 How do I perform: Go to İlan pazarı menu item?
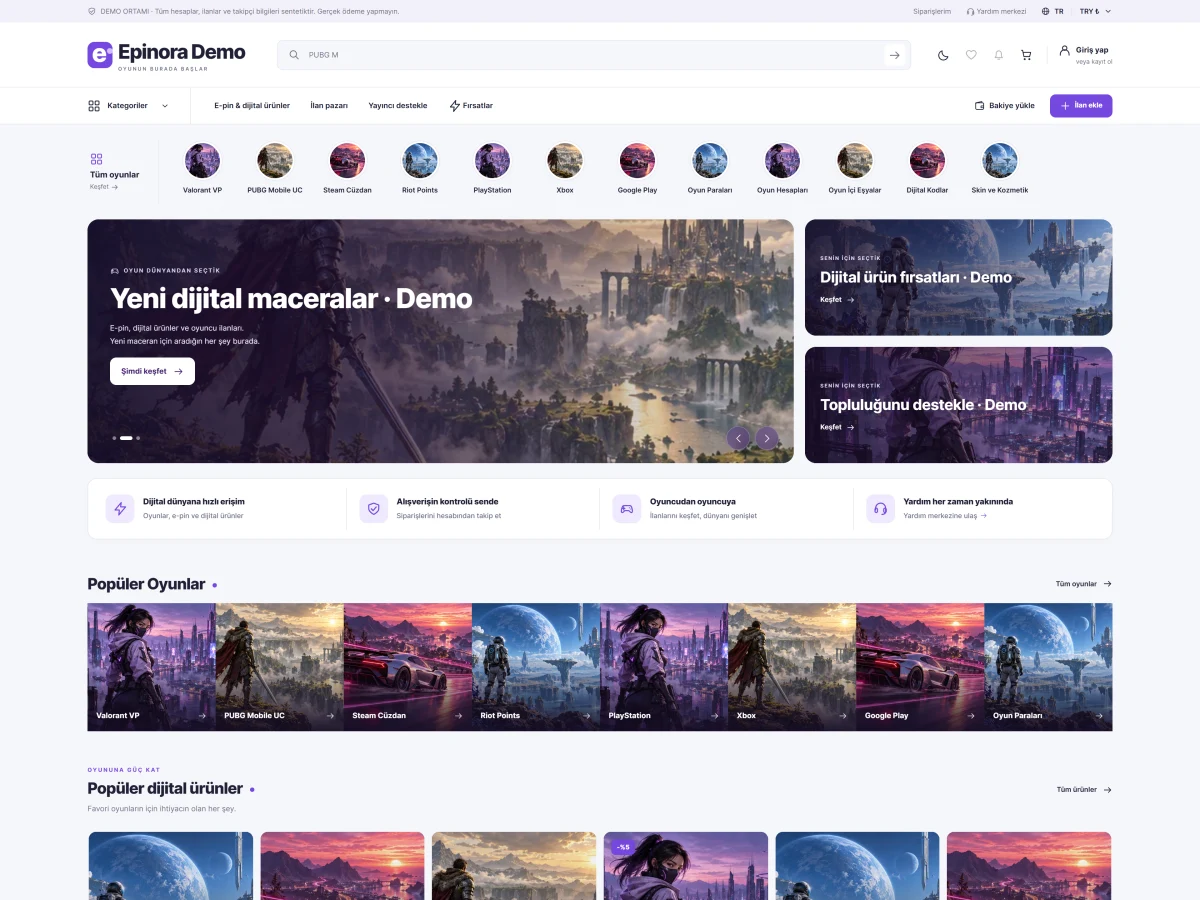329,106
